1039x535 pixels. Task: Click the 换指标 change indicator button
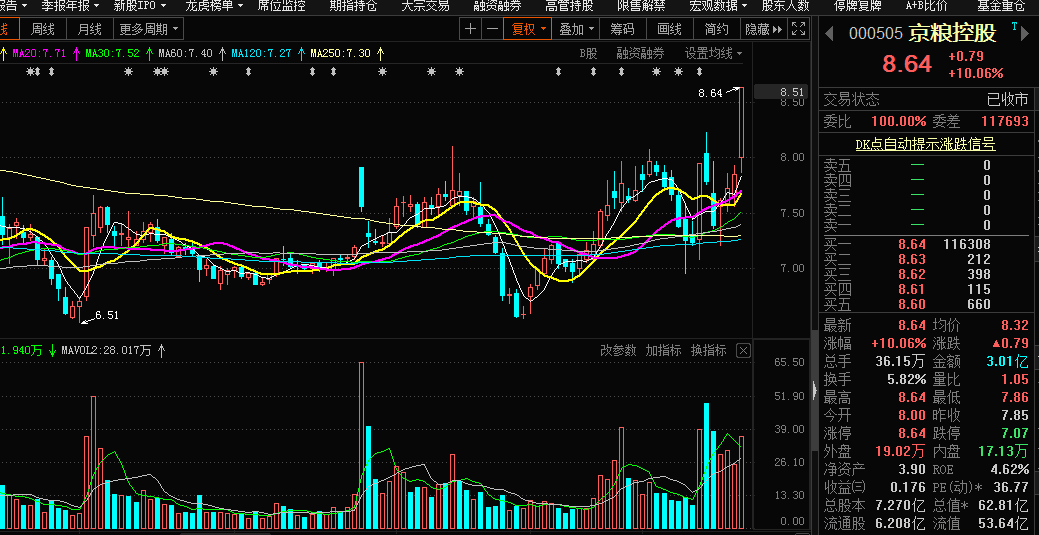(708, 351)
